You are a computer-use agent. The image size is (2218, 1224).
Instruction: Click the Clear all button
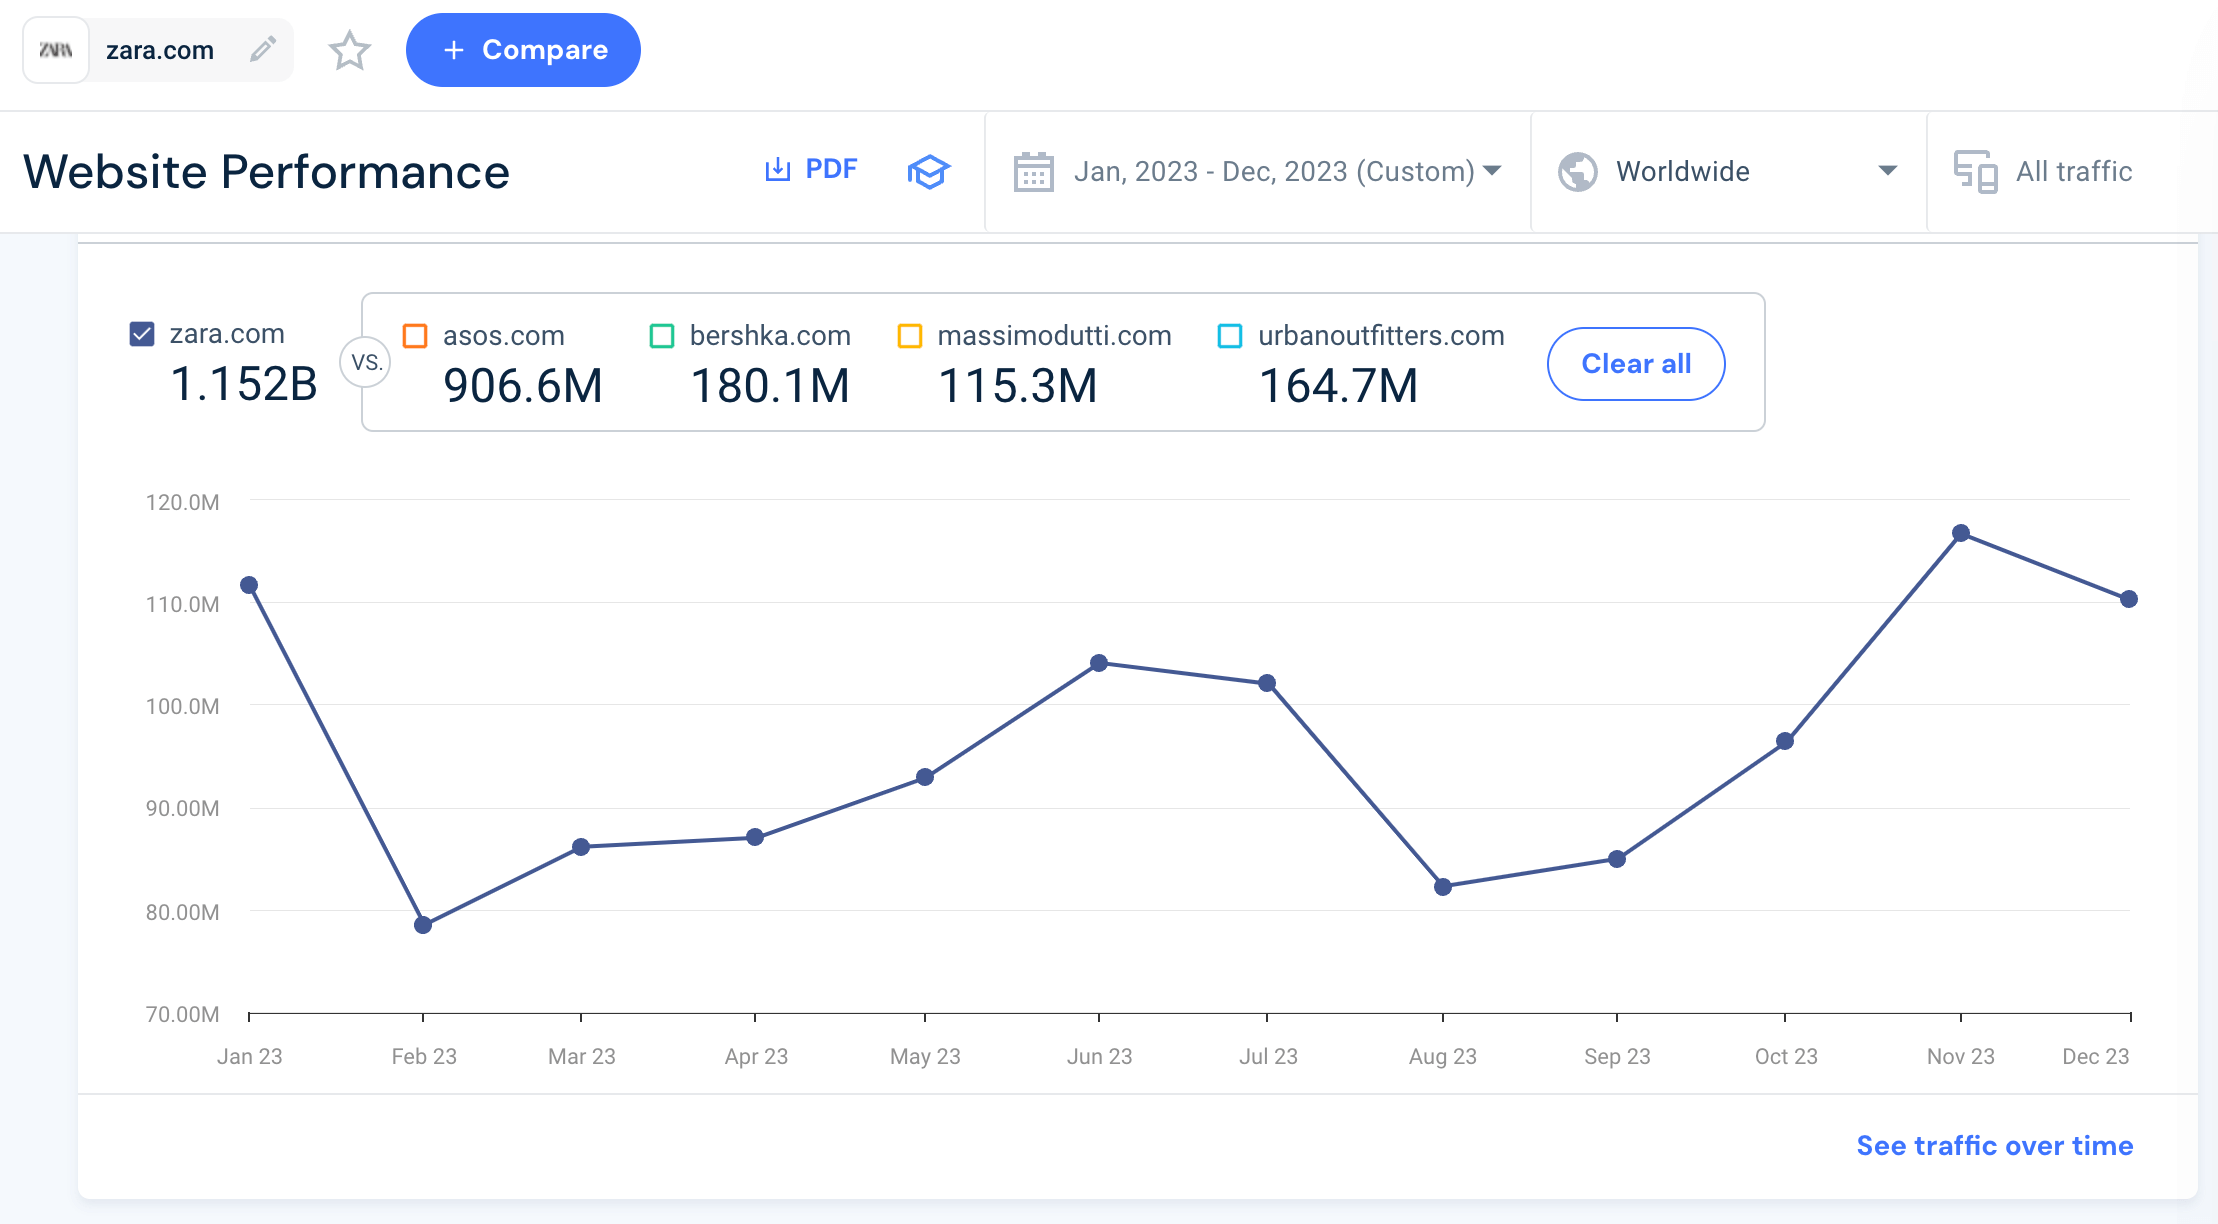click(1636, 364)
